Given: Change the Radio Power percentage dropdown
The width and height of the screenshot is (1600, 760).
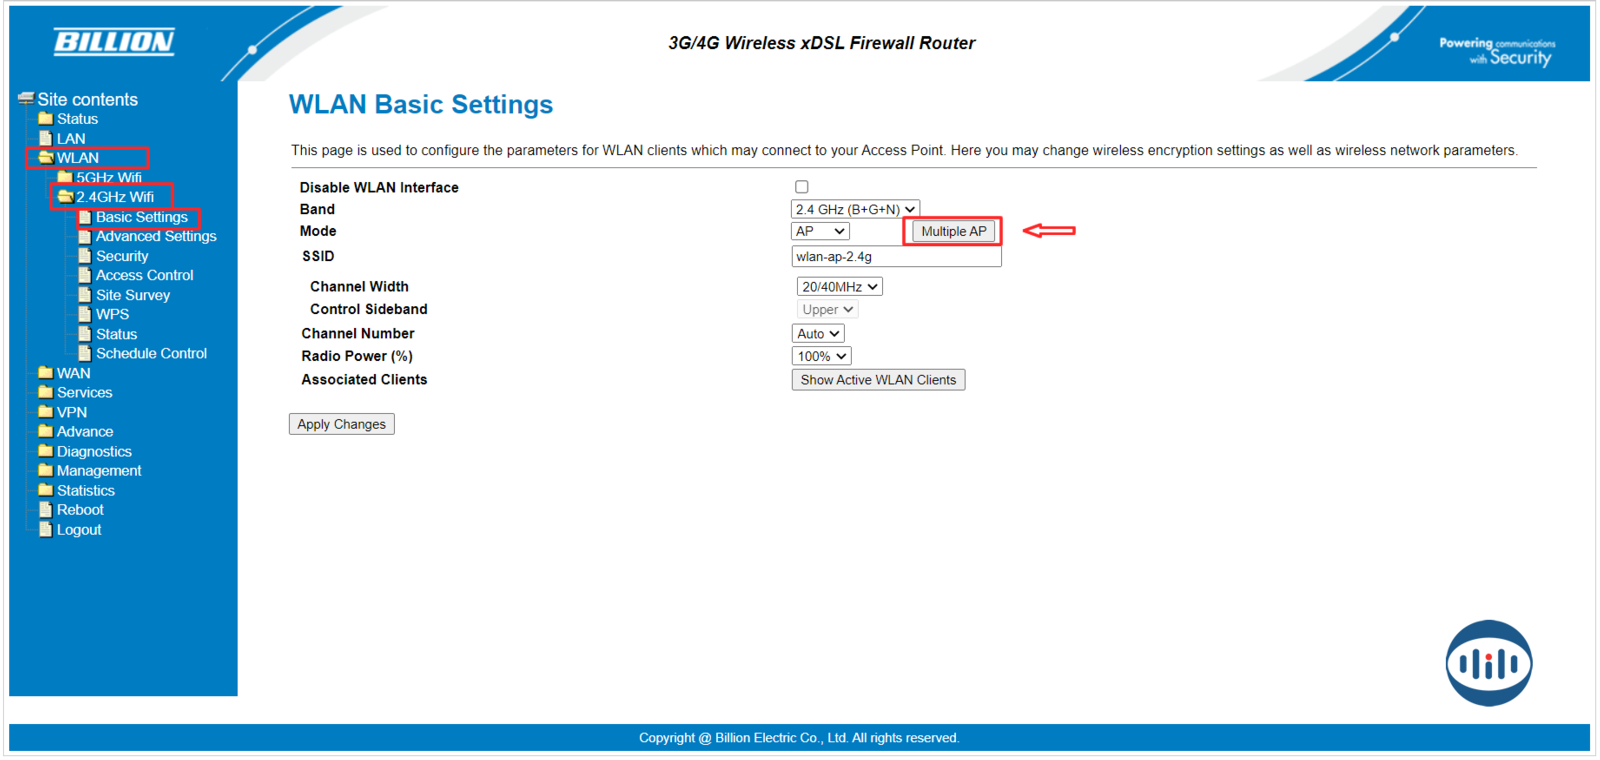Looking at the screenshot, I should pos(821,356).
